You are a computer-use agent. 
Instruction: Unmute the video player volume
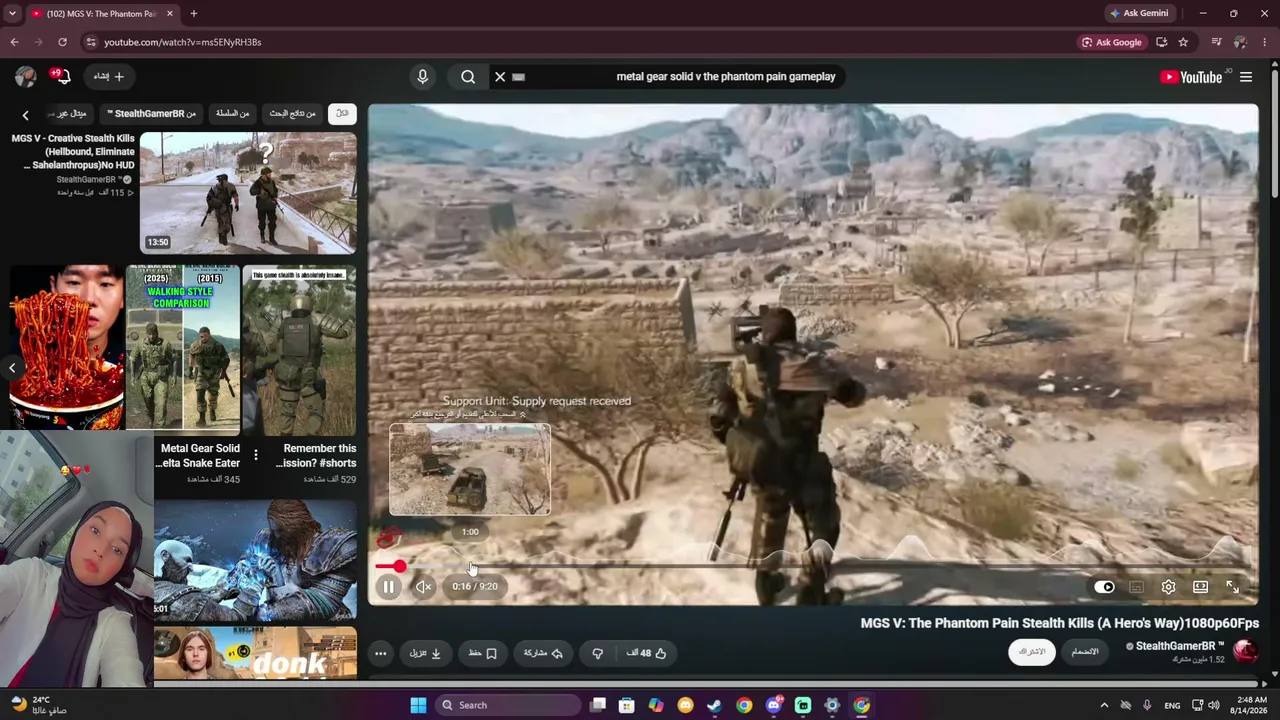point(424,587)
